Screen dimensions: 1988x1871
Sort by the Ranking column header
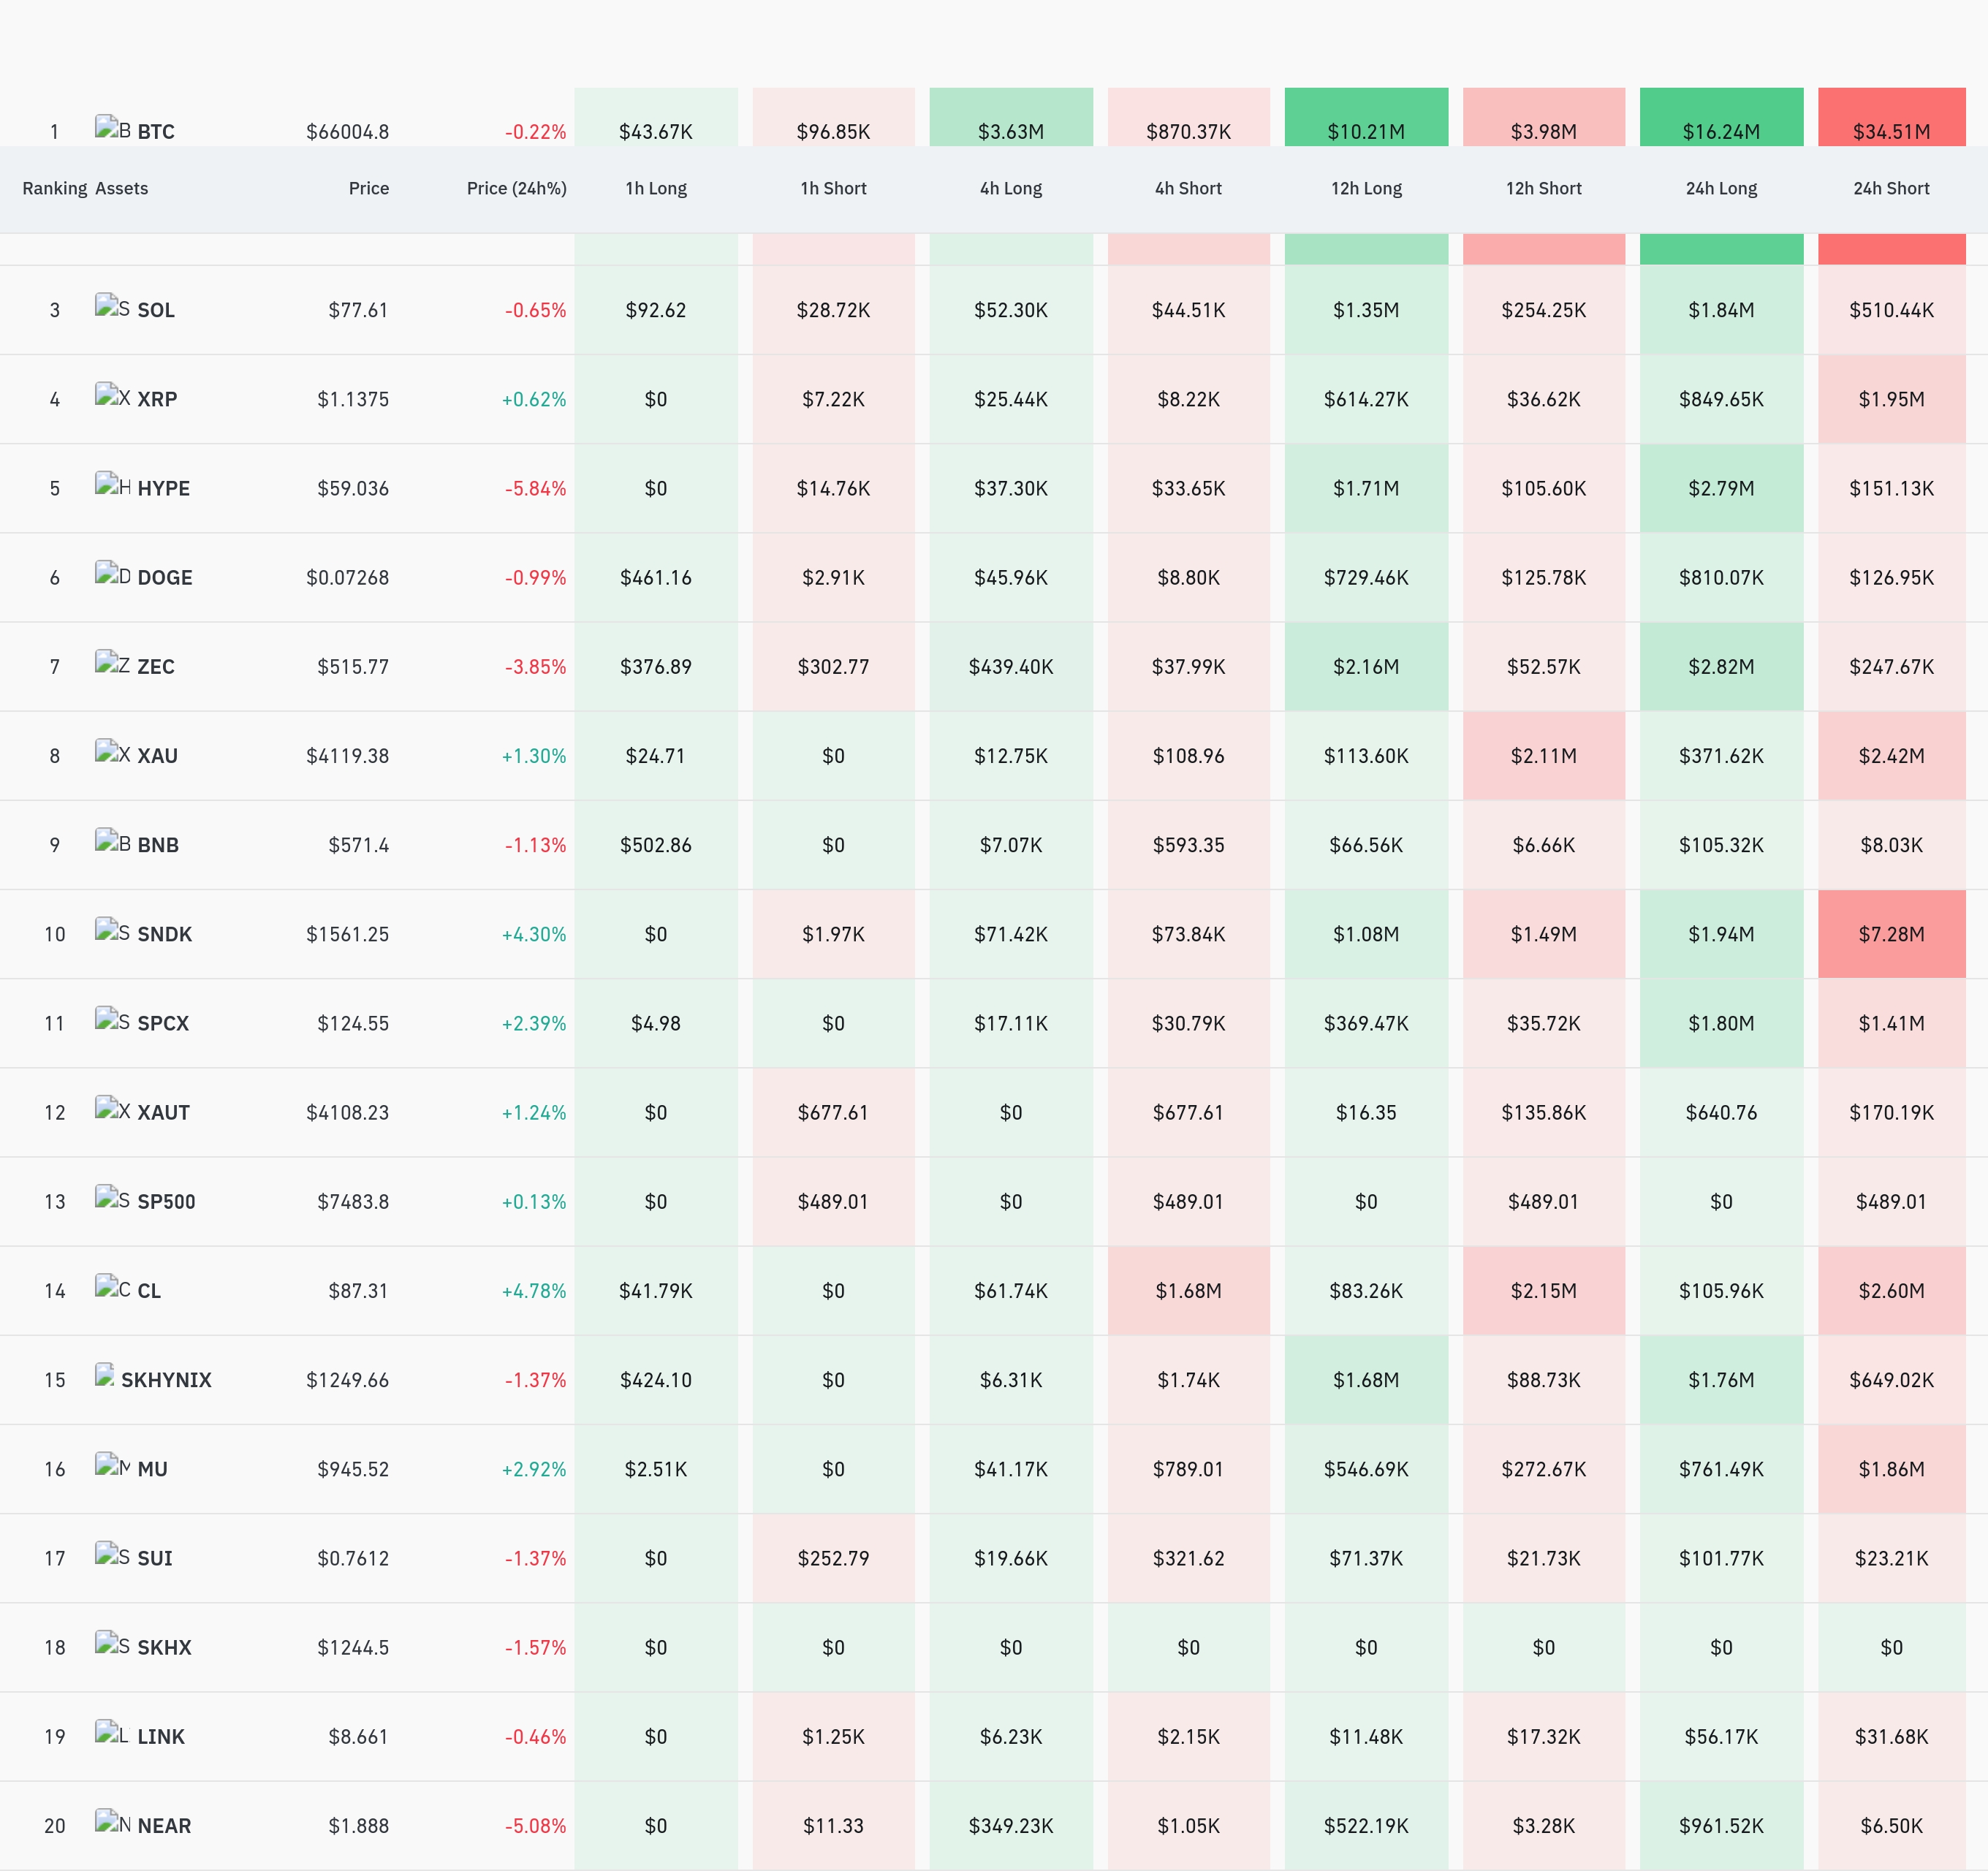click(55, 188)
